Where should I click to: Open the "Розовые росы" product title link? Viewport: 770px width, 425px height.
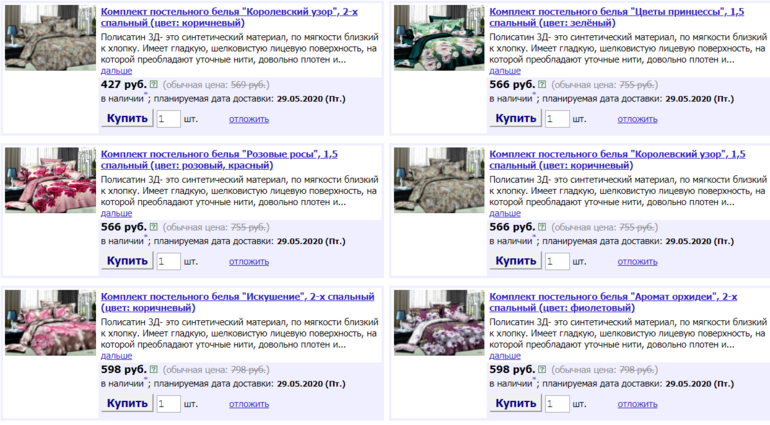[x=219, y=159]
